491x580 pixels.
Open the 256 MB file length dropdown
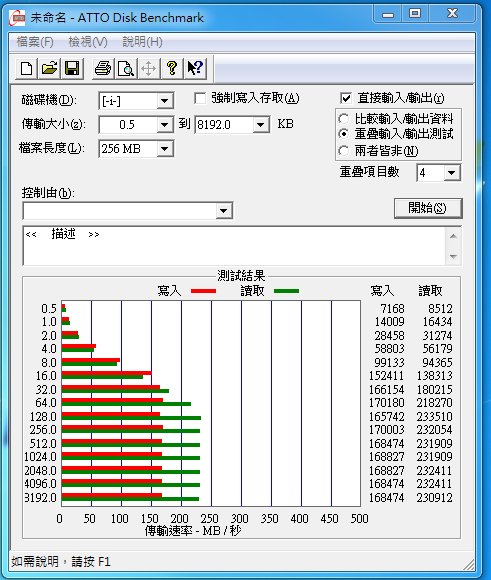point(164,149)
